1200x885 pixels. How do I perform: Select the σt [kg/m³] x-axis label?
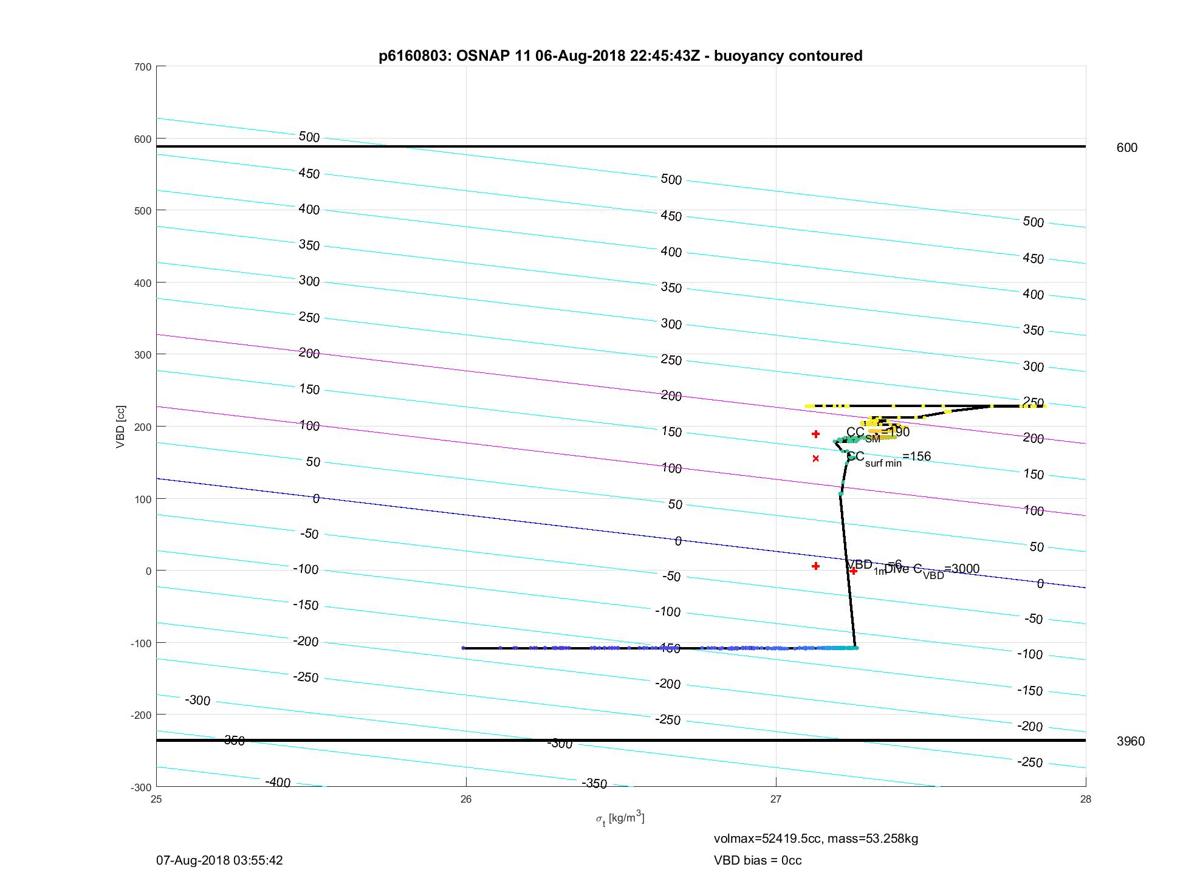coord(620,818)
